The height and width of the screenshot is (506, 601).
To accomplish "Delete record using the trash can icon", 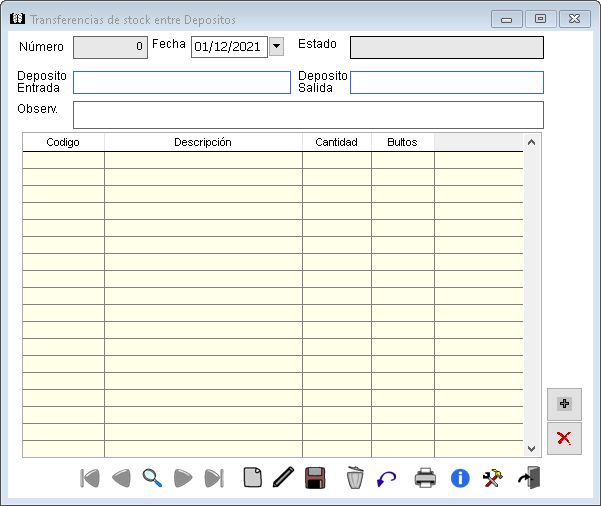I will (x=355, y=478).
